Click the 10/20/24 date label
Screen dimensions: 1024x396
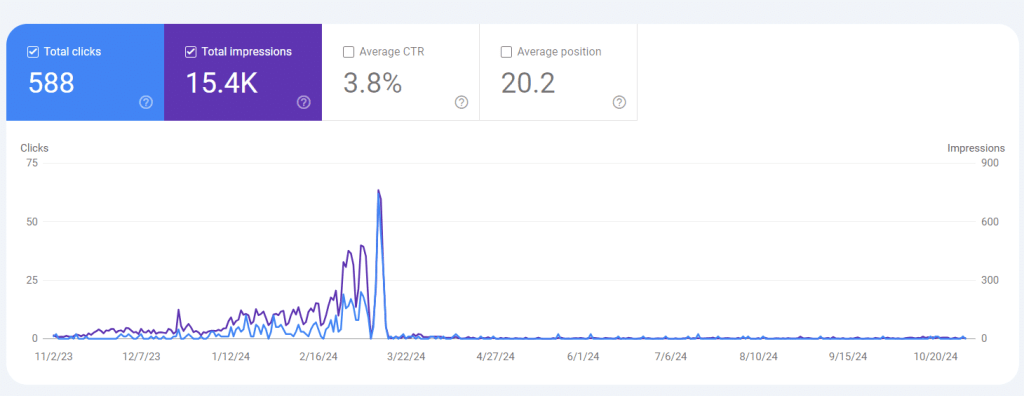click(936, 357)
